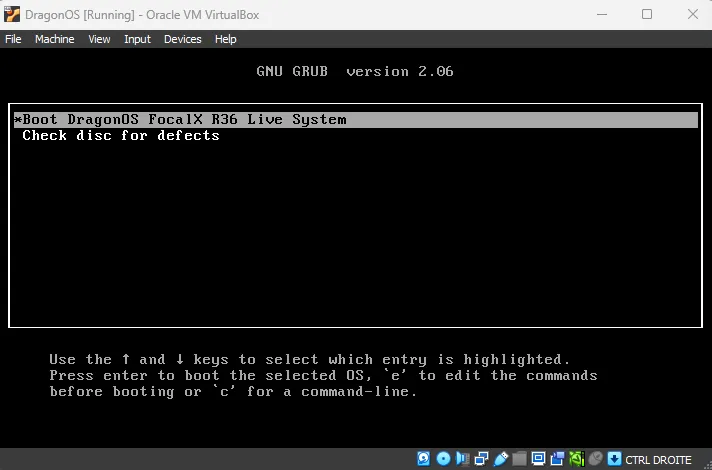
Task: Maximize the VirtualBox window
Action: coord(647,15)
